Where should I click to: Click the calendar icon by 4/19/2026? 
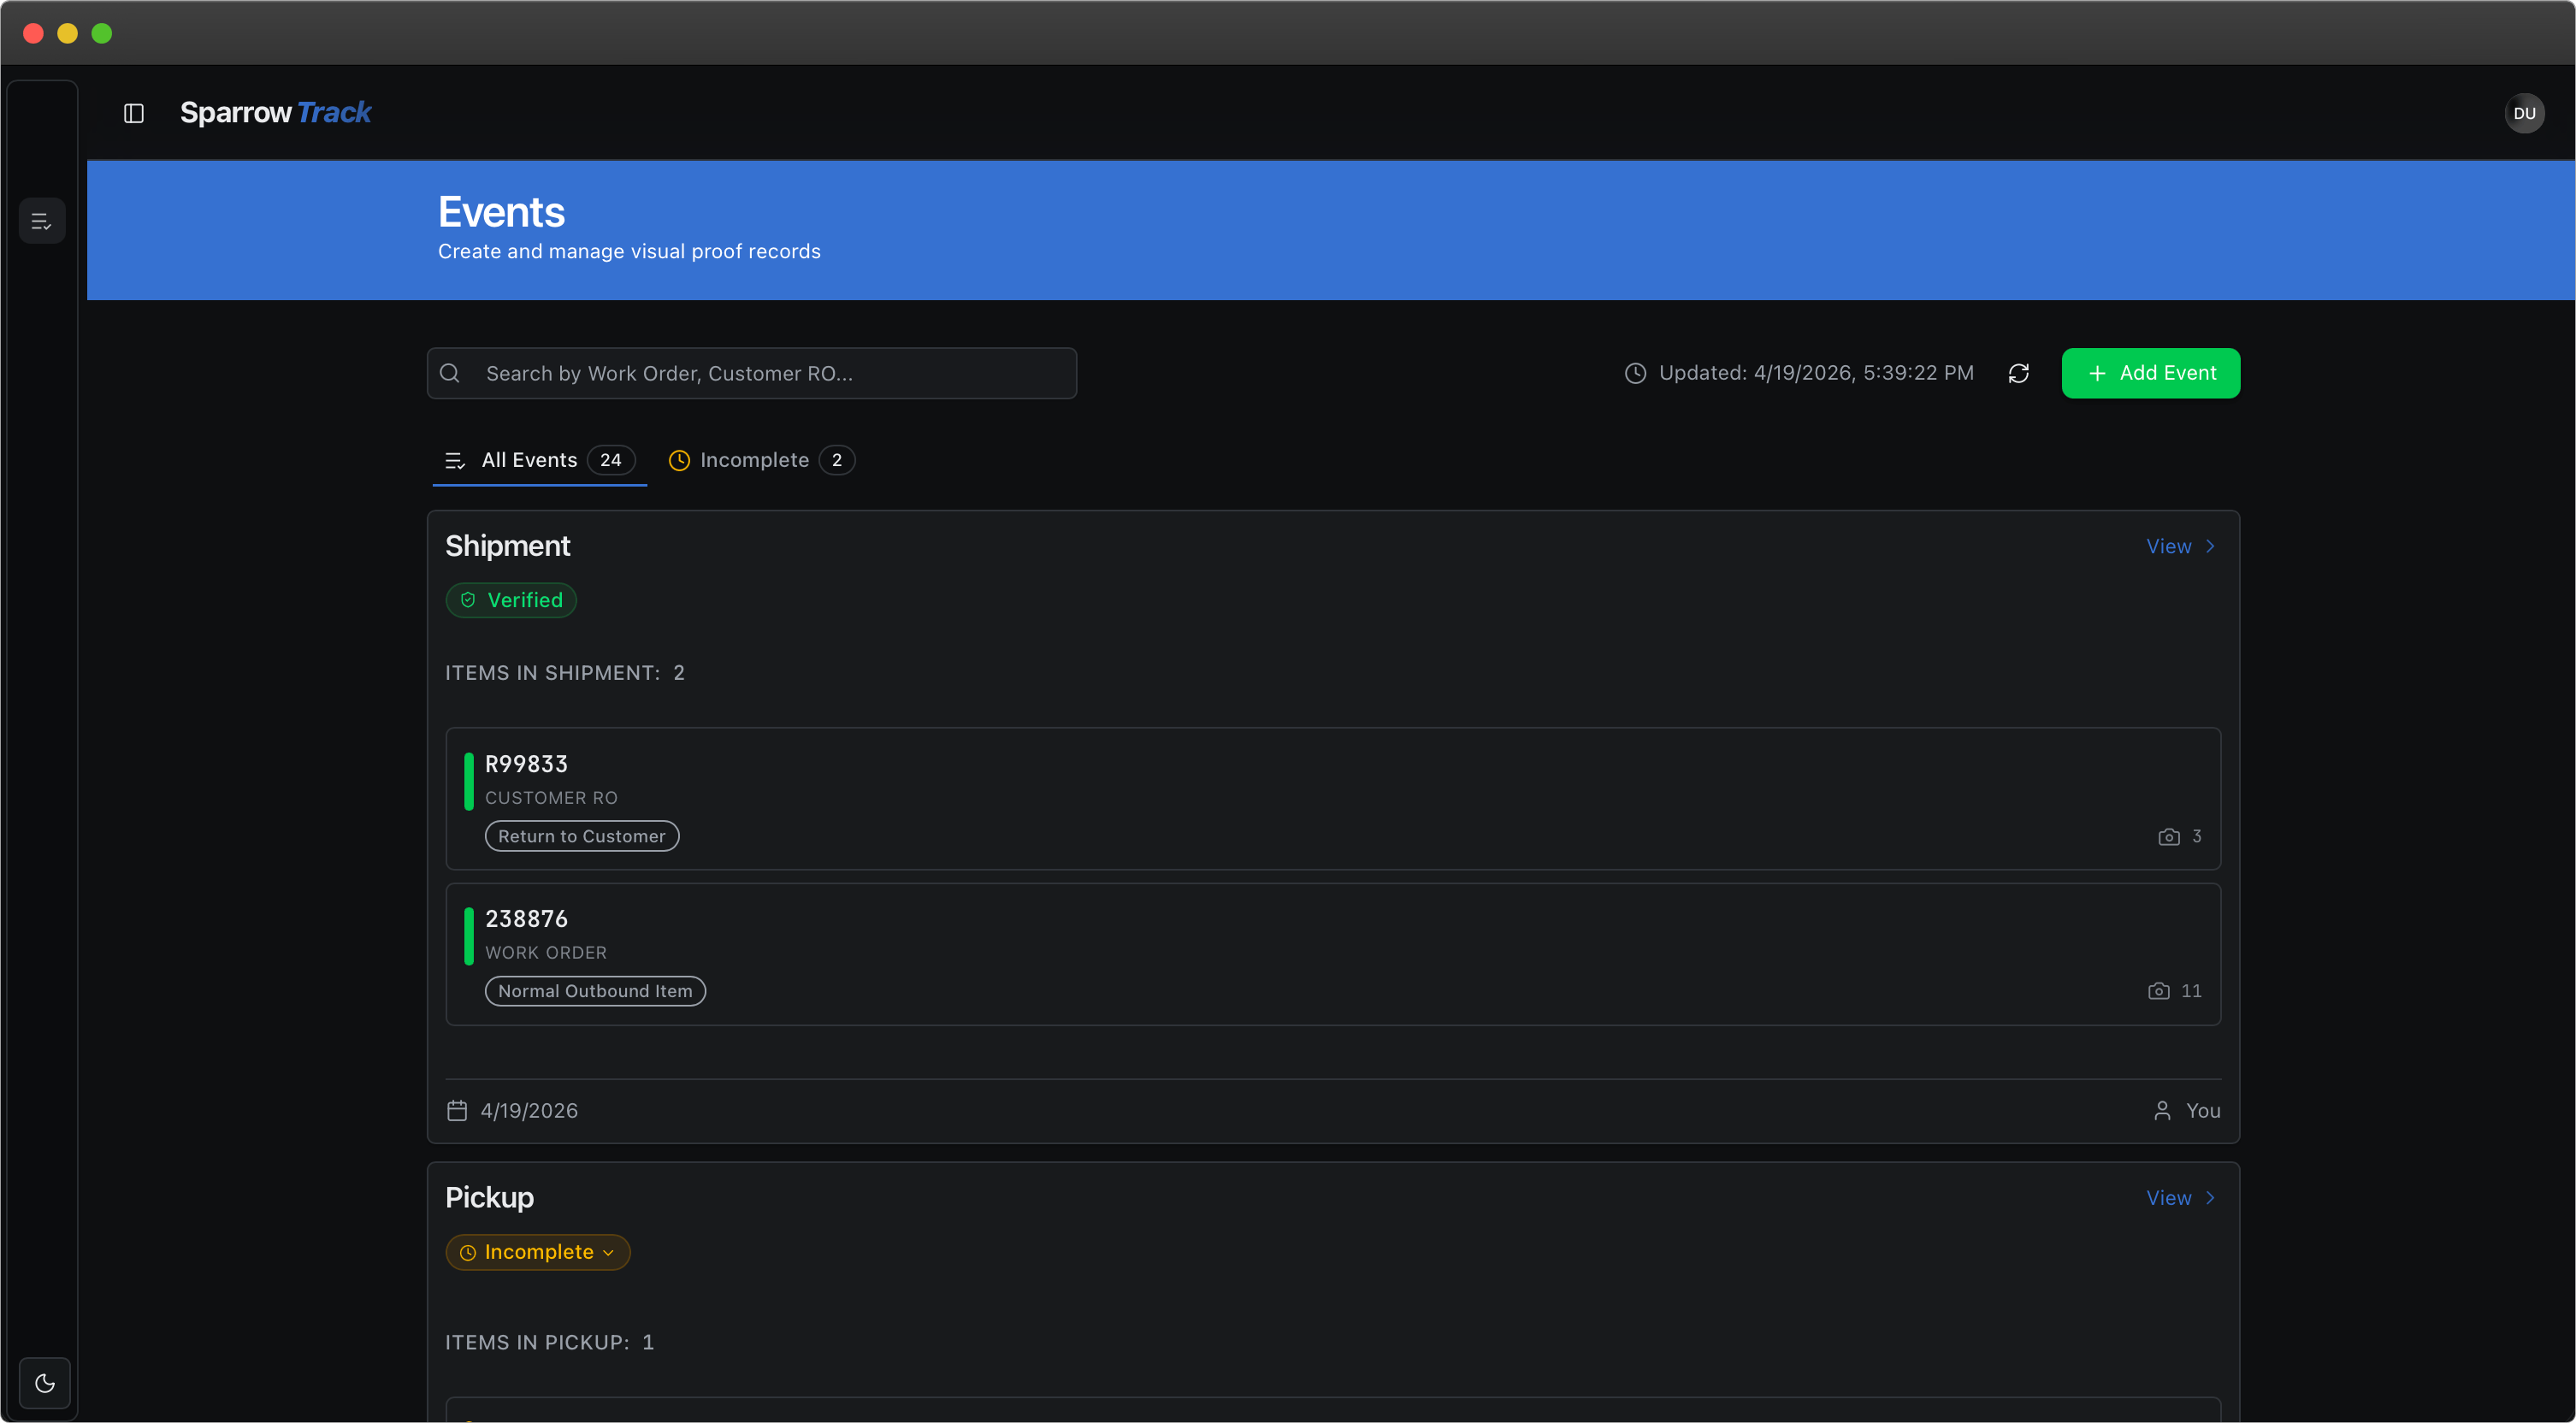[457, 1111]
